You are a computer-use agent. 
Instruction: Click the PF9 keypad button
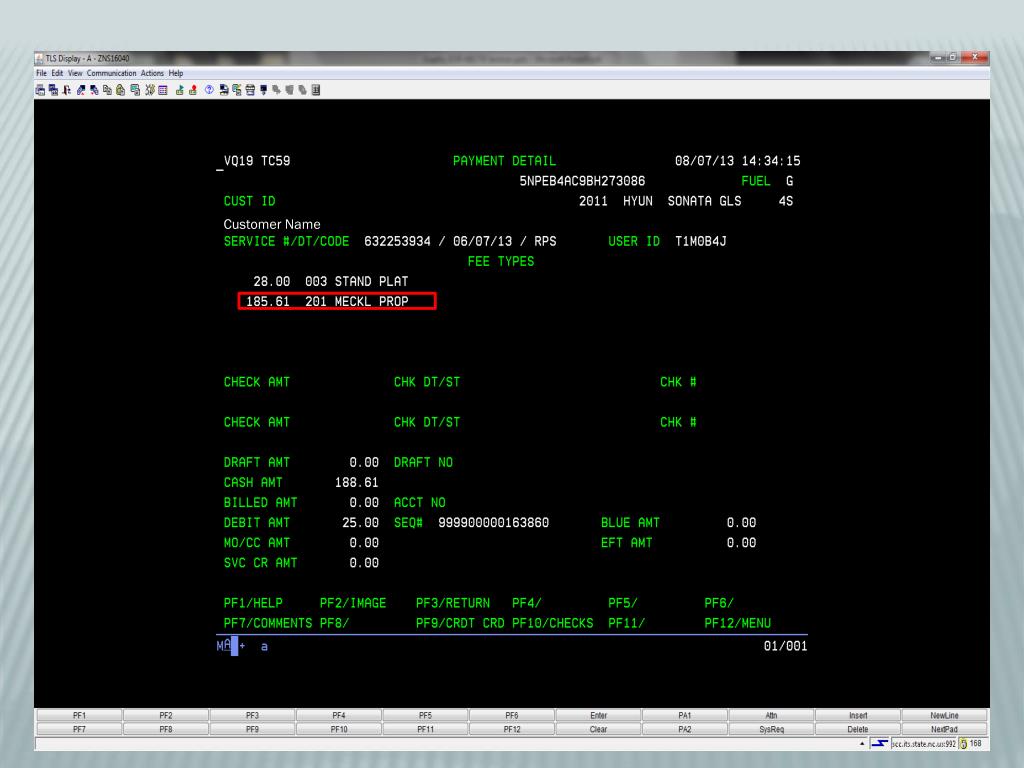click(x=252, y=729)
